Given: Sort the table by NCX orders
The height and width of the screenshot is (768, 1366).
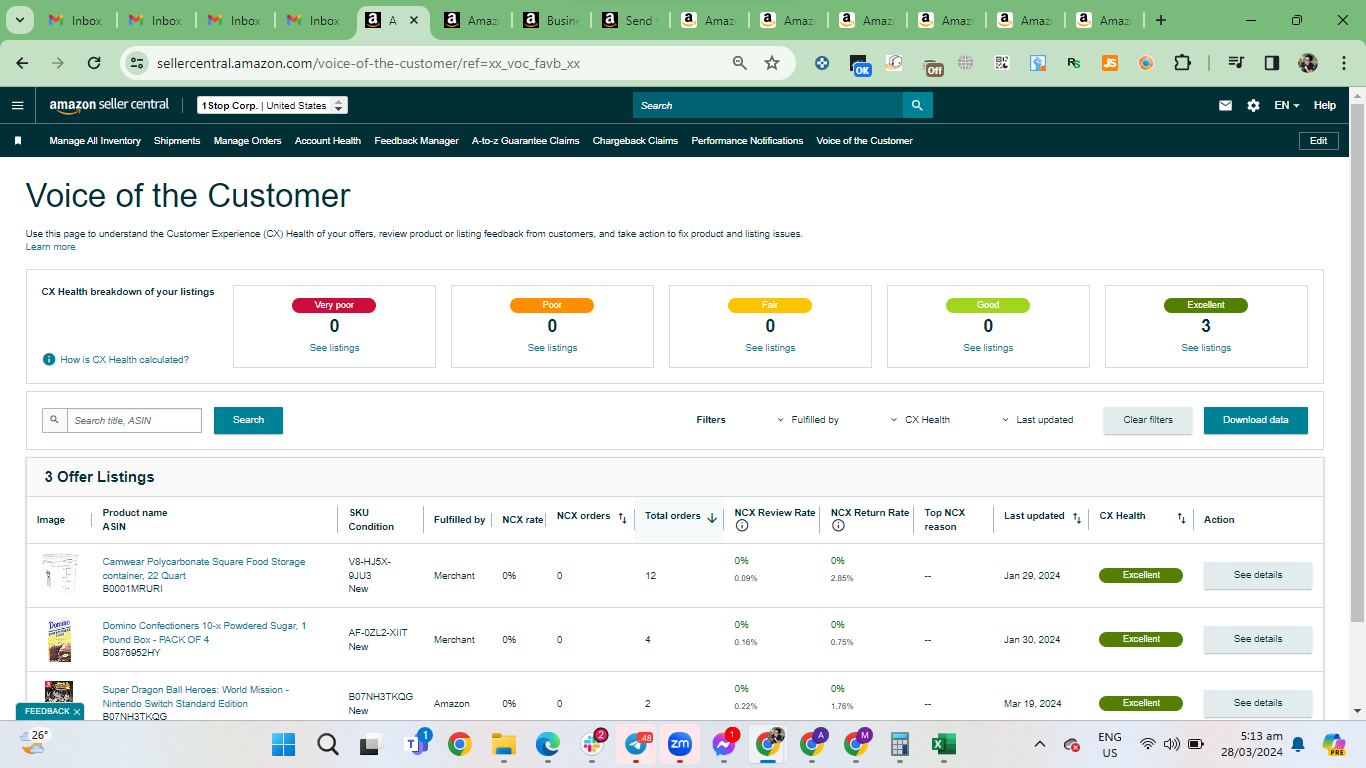Looking at the screenshot, I should pos(622,518).
